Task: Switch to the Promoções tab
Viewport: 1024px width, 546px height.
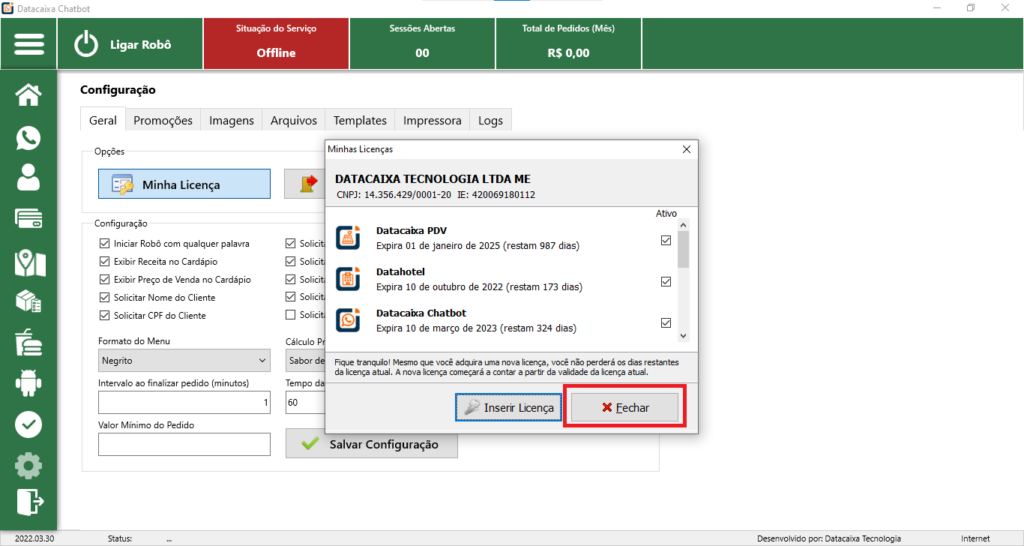Action: pos(163,120)
